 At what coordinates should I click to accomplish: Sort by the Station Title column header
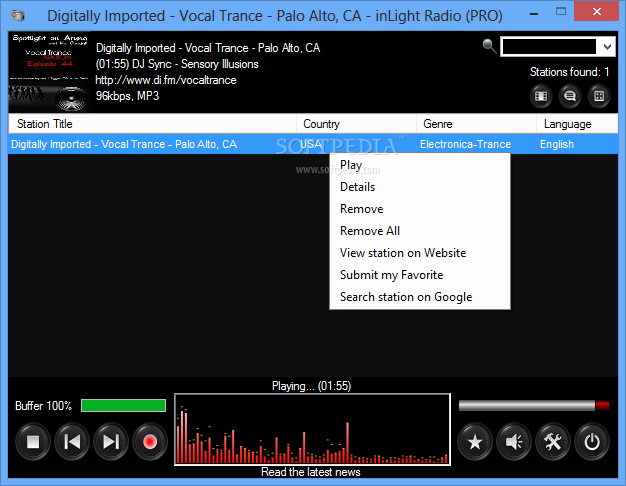153,124
